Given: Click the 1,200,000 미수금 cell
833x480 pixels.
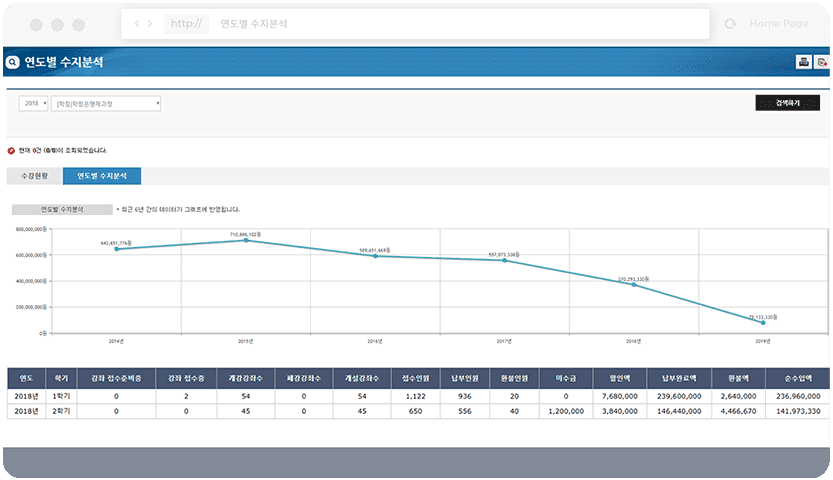Looking at the screenshot, I should (x=566, y=411).
